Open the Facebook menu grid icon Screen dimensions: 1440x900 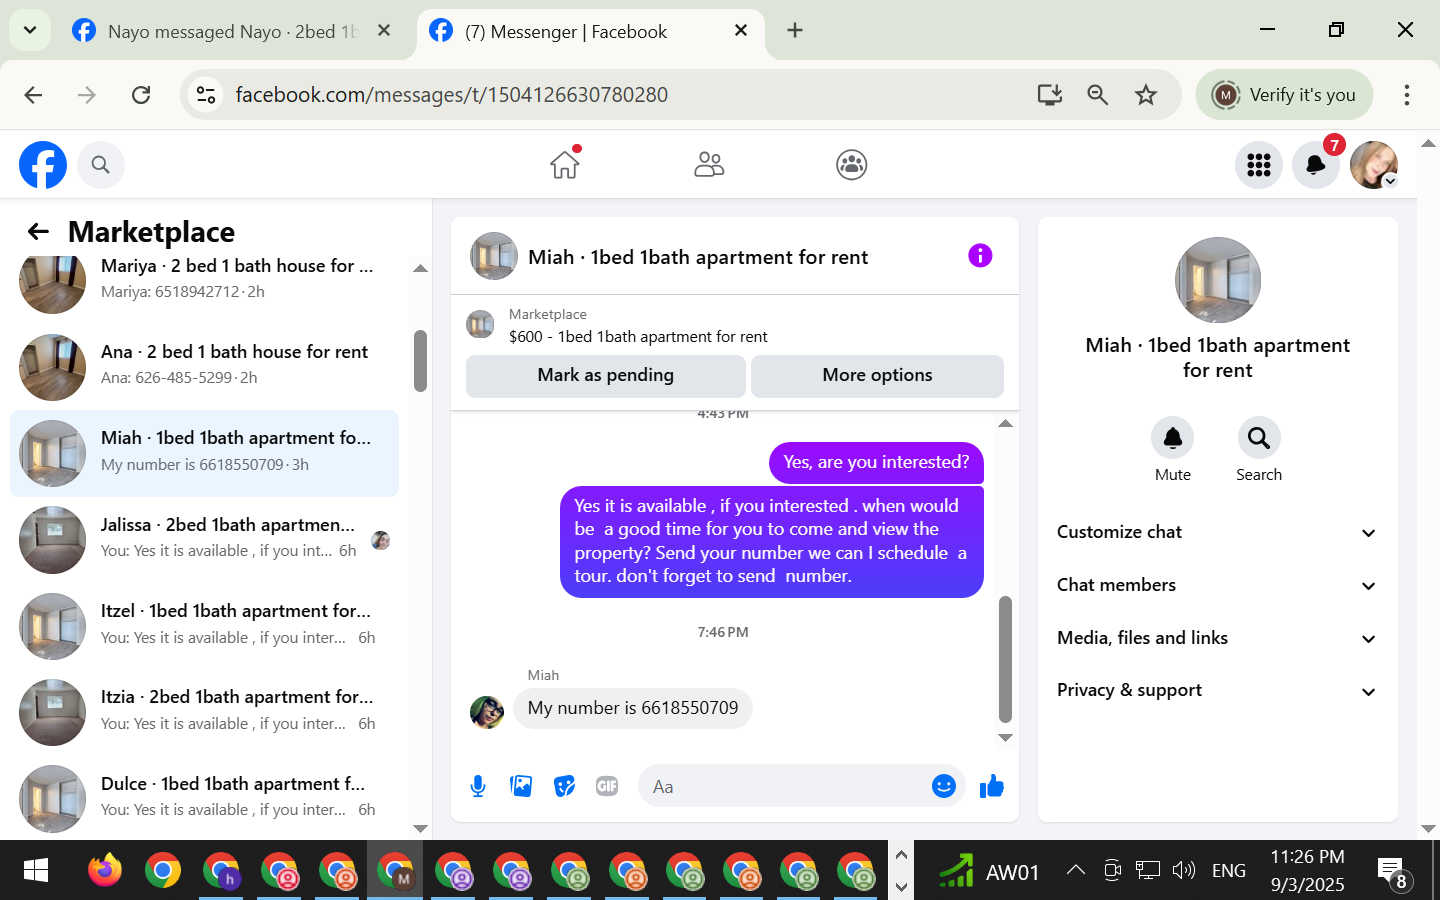tap(1259, 165)
